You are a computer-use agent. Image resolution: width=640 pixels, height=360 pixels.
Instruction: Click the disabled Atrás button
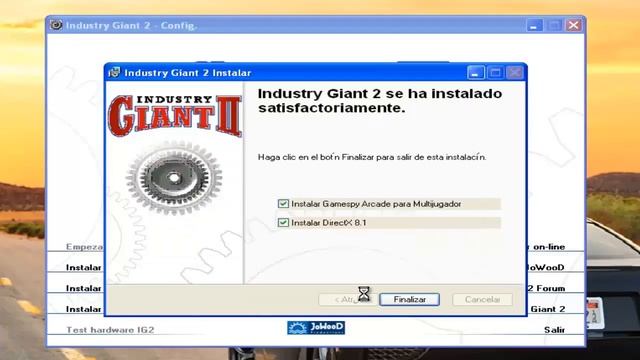[x=348, y=299]
